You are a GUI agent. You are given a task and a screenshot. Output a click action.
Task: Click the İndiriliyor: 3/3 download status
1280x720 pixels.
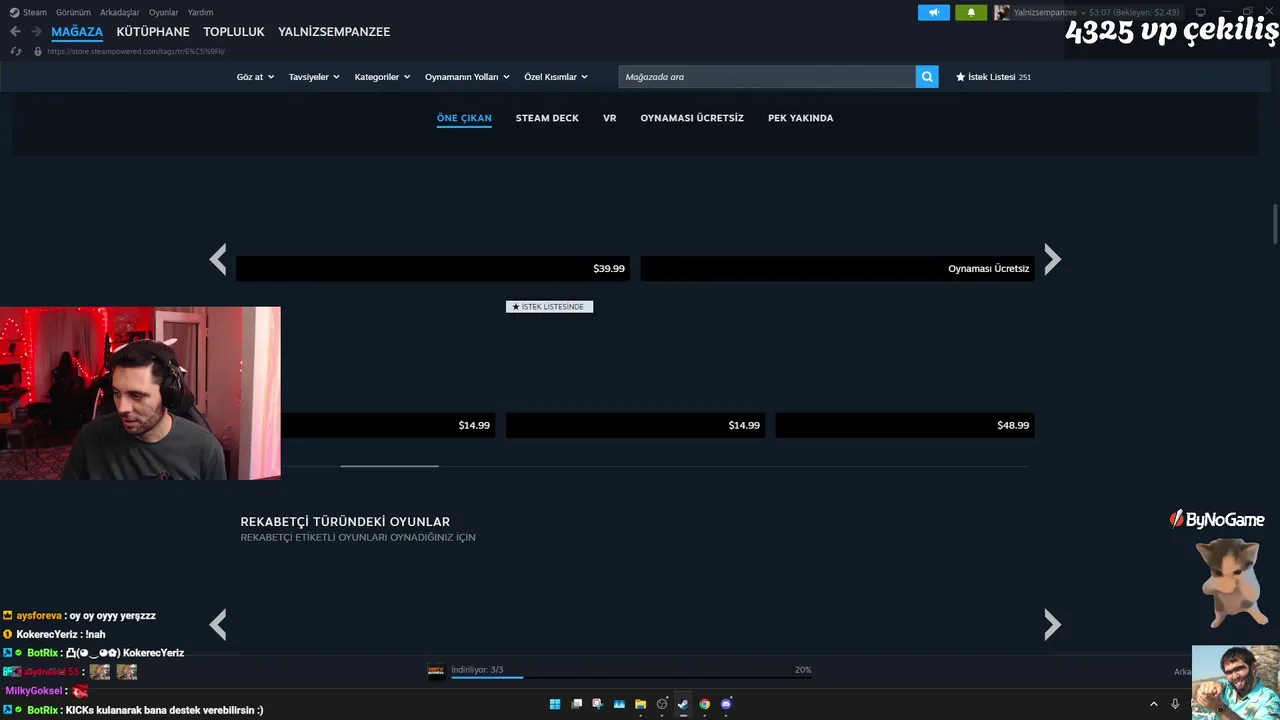pyautogui.click(x=477, y=670)
